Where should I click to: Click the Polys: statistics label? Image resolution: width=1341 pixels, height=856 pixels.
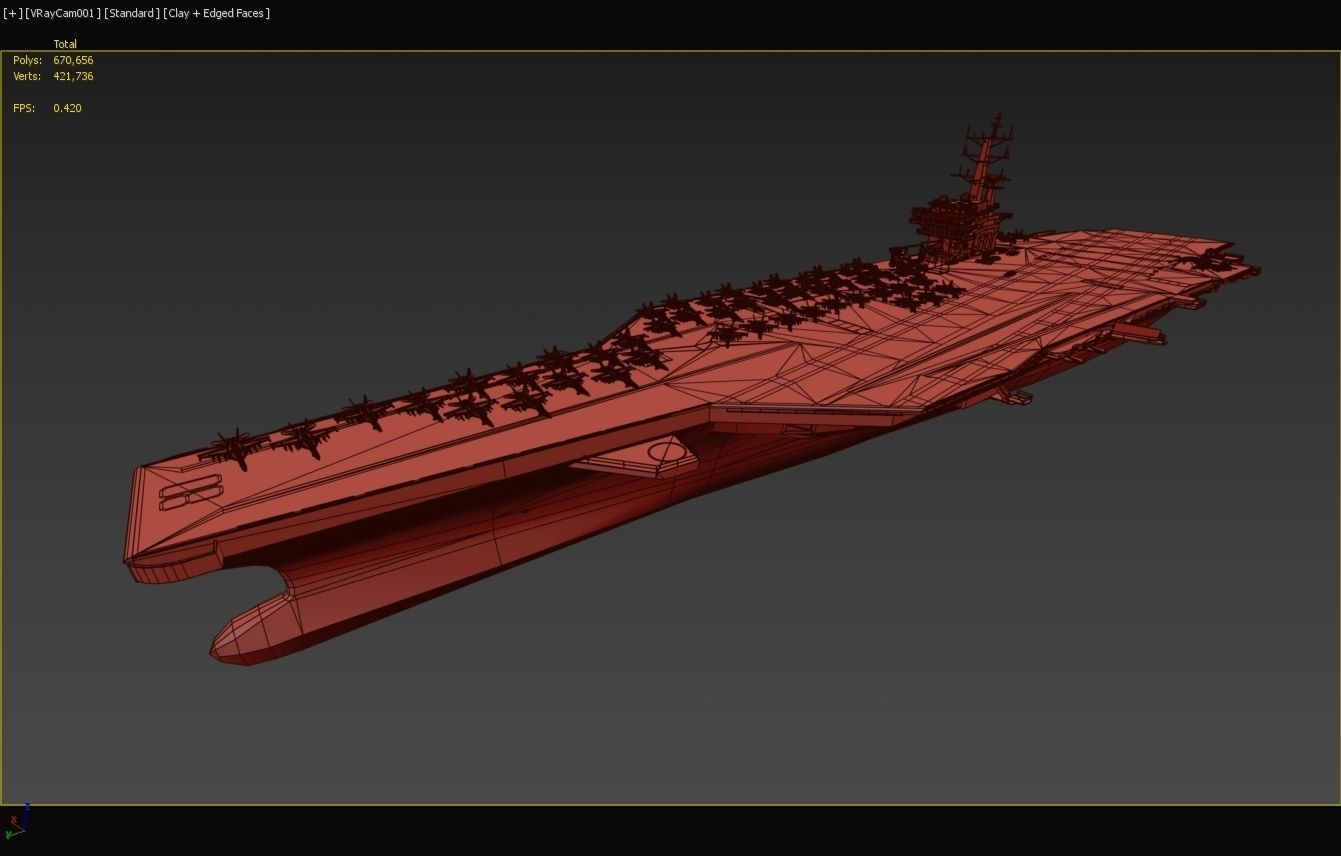27,60
